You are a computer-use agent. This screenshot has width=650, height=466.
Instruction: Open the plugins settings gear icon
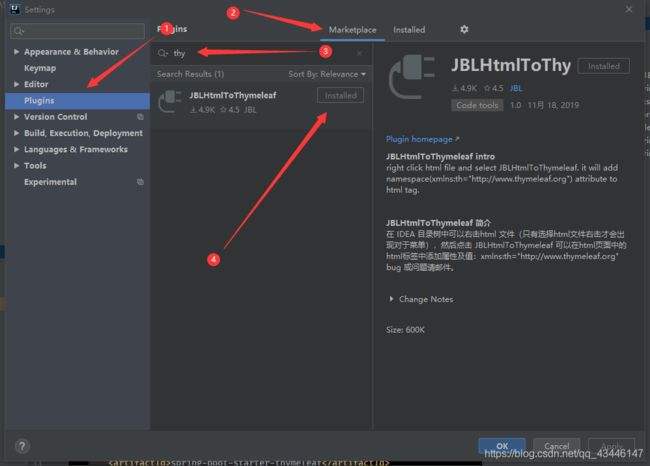click(x=464, y=29)
